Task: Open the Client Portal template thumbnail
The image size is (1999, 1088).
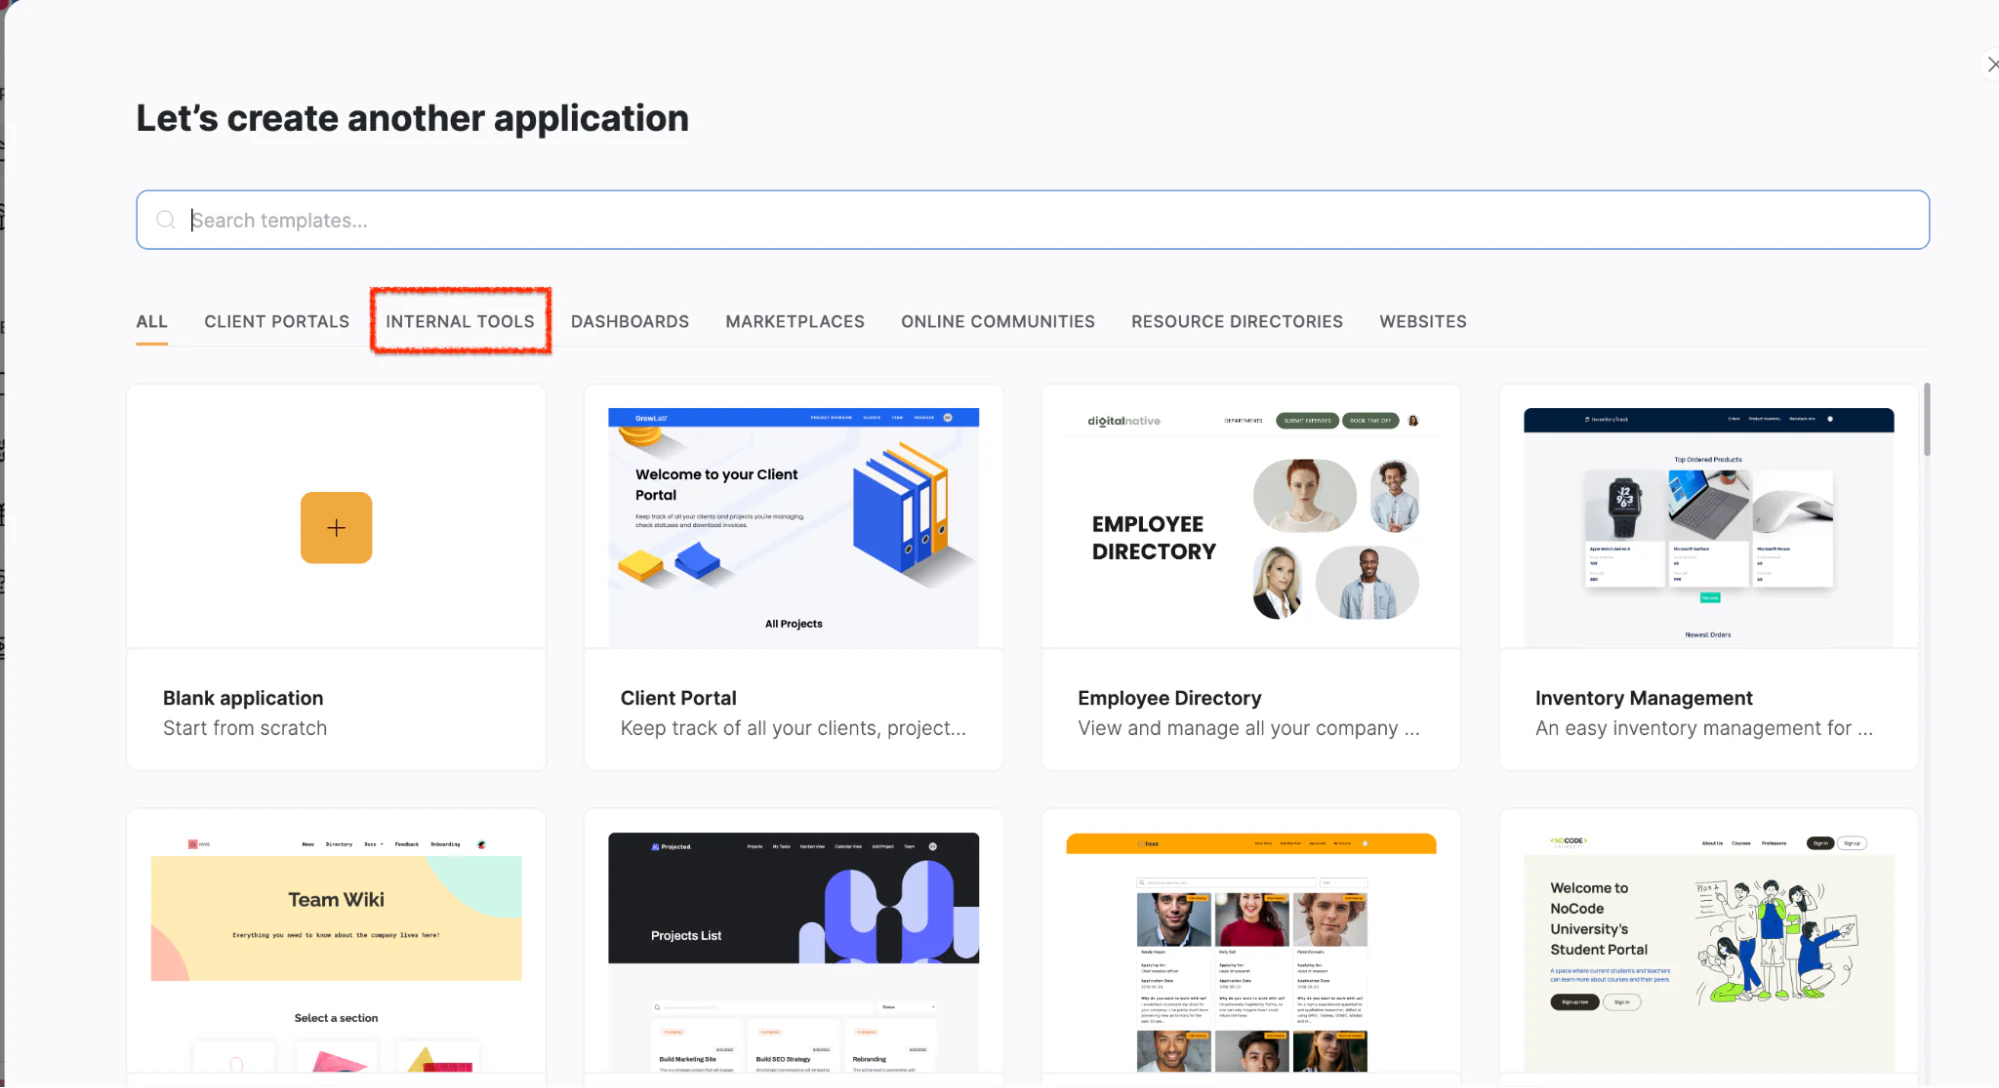Action: [x=794, y=527]
